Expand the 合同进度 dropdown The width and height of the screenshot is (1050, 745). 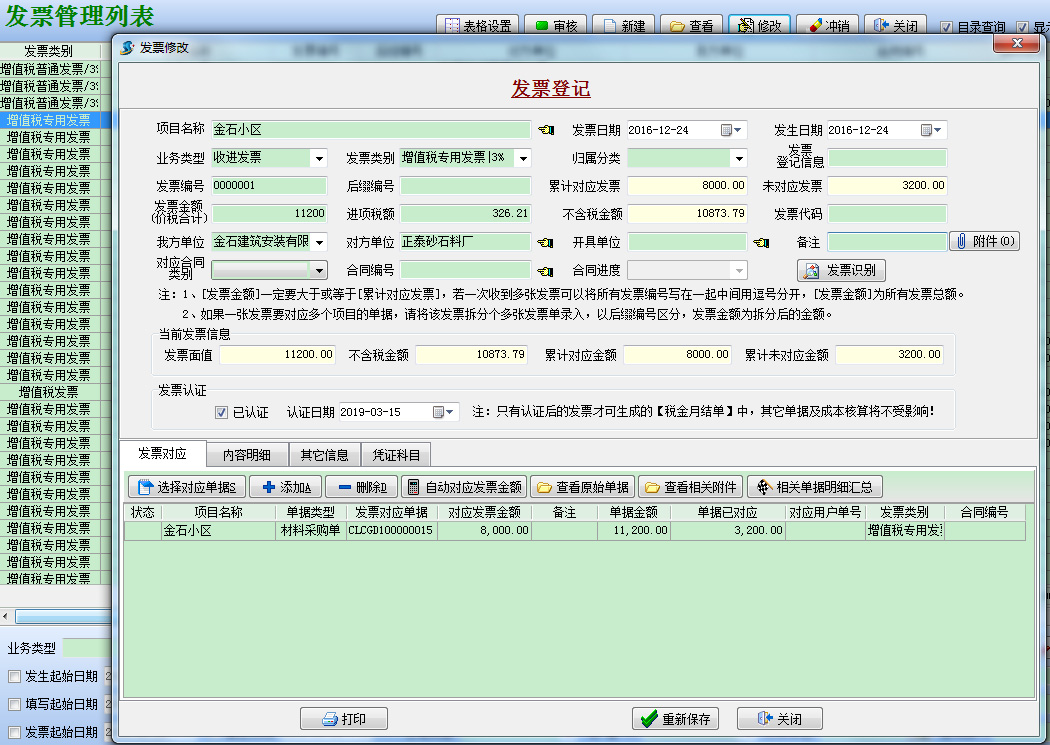(x=739, y=270)
